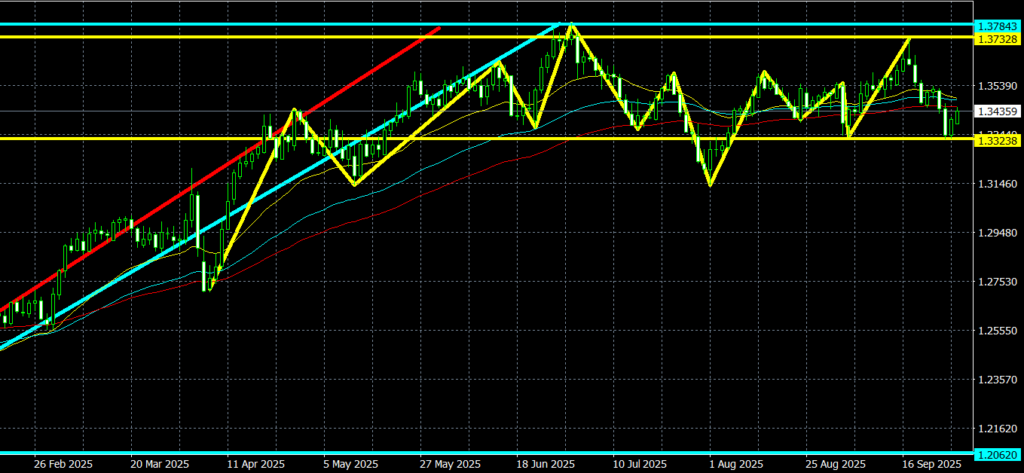
Task: Click the 11 Apr 2025 date label
Action: coord(253,464)
